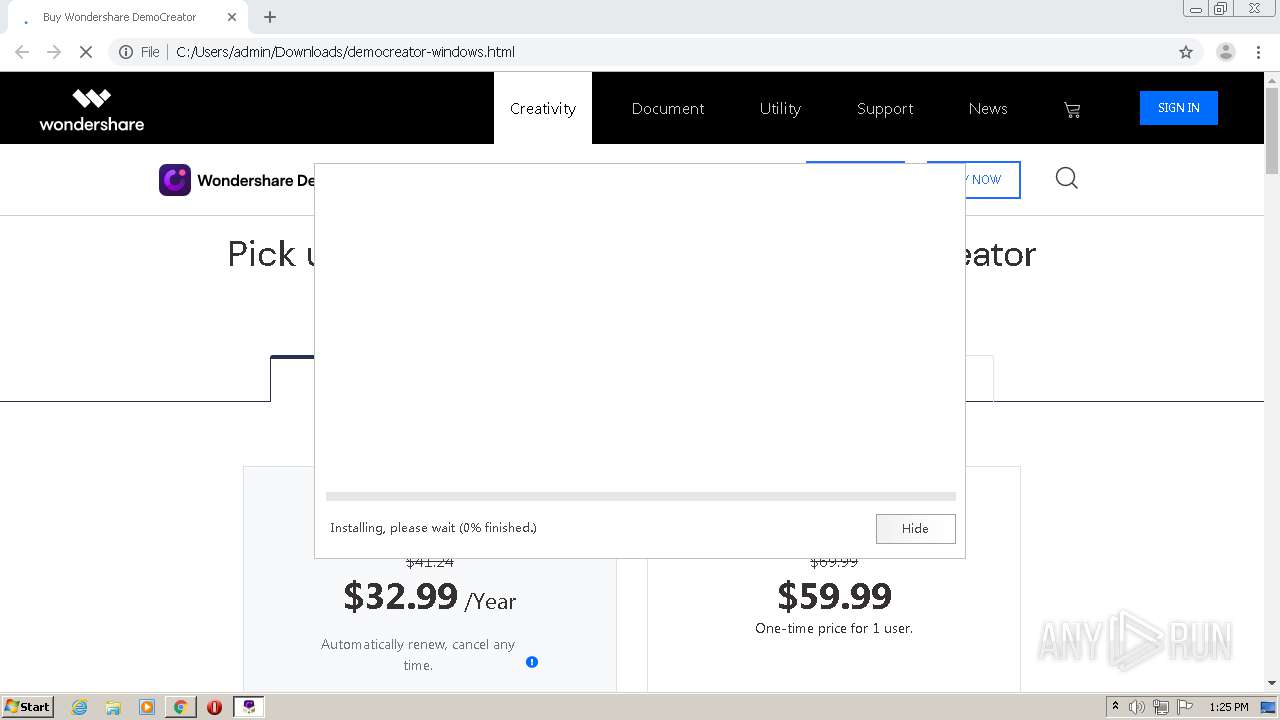Click the blue info icon near pricing
1280x720 pixels.
532,662
